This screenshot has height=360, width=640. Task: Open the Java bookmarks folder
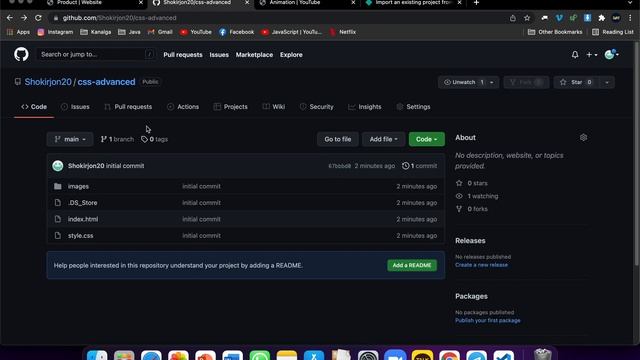tap(129, 32)
